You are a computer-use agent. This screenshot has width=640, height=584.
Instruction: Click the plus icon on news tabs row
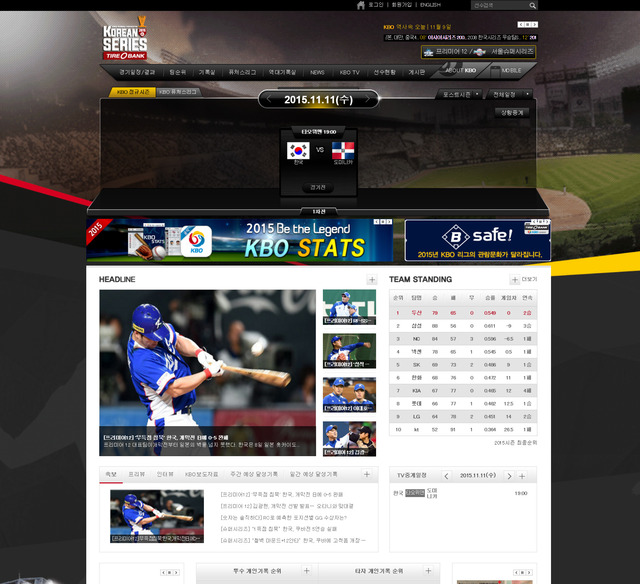[x=367, y=474]
